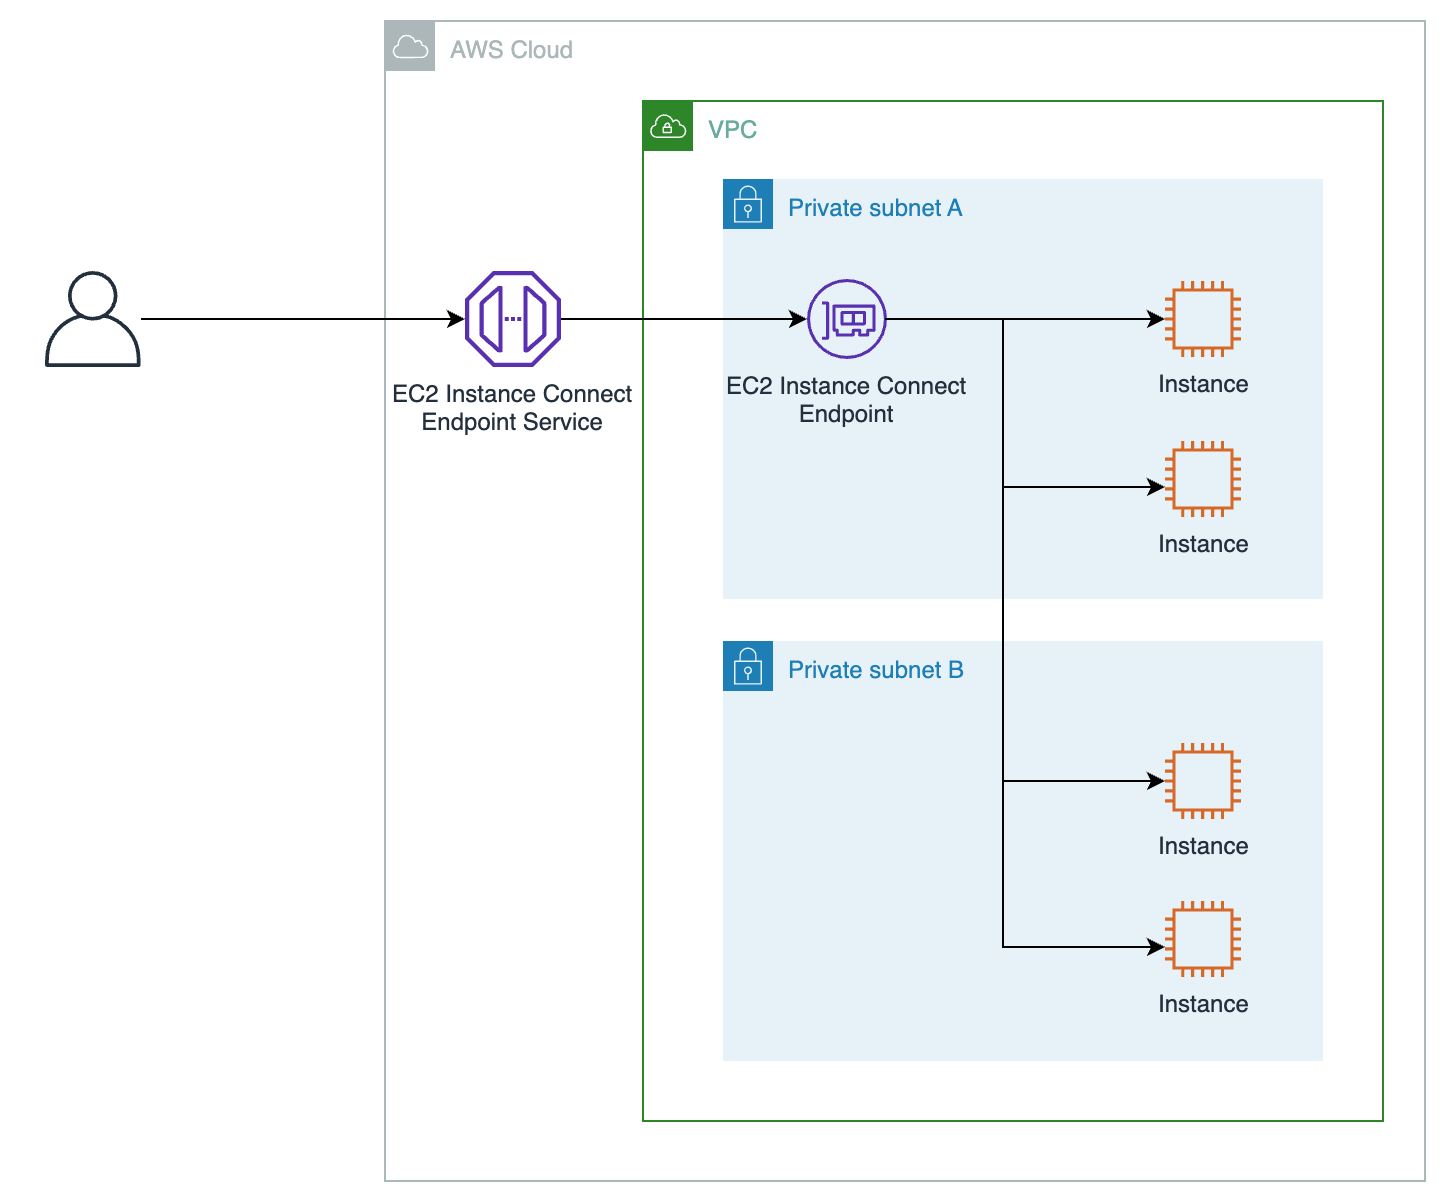Click the circular EC2 Instance Connect Endpoint icon

pyautogui.click(x=847, y=320)
